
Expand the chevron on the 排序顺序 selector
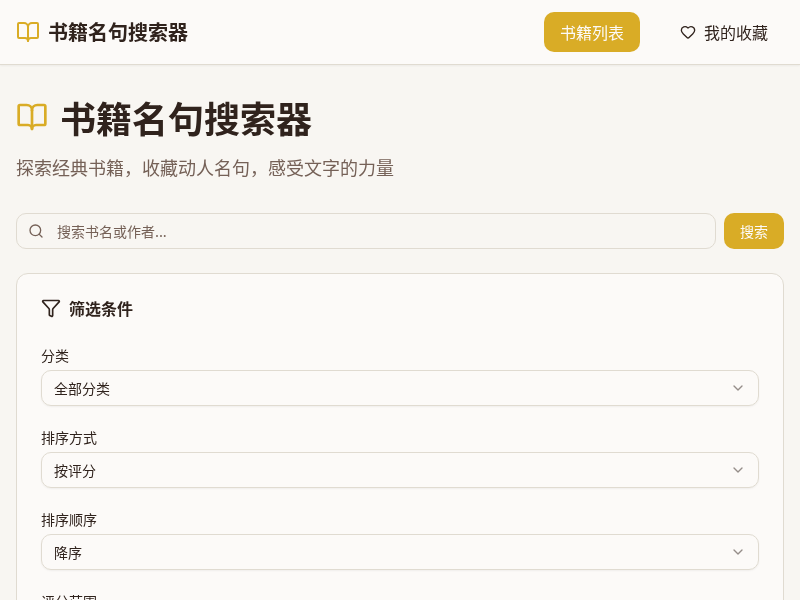click(x=738, y=552)
